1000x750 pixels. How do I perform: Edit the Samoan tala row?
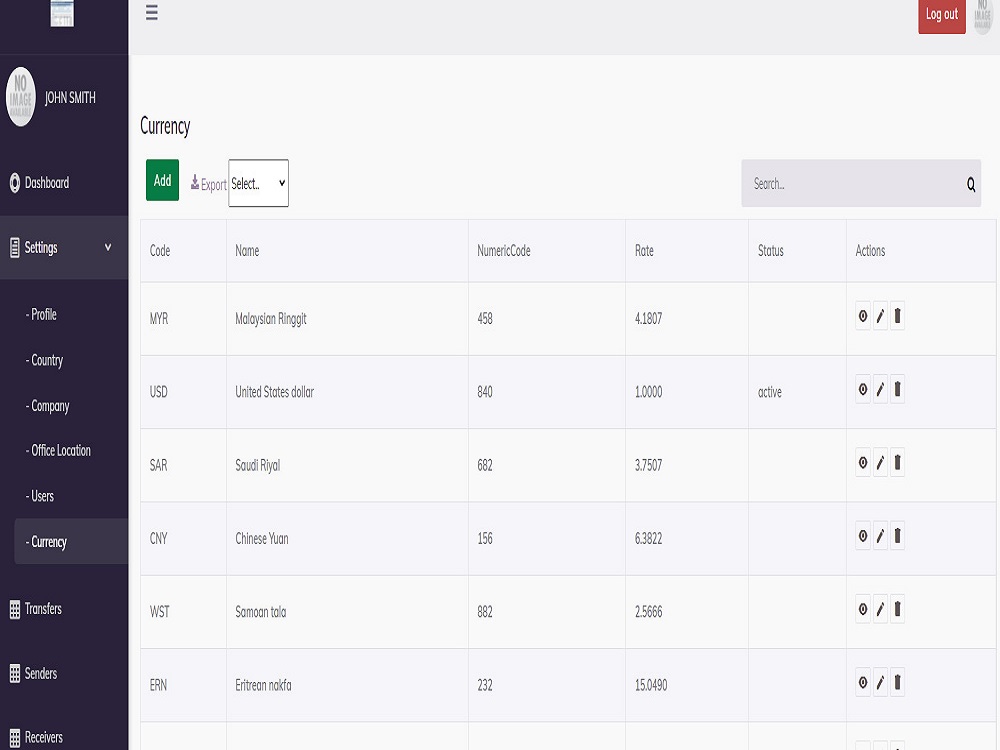(x=880, y=609)
